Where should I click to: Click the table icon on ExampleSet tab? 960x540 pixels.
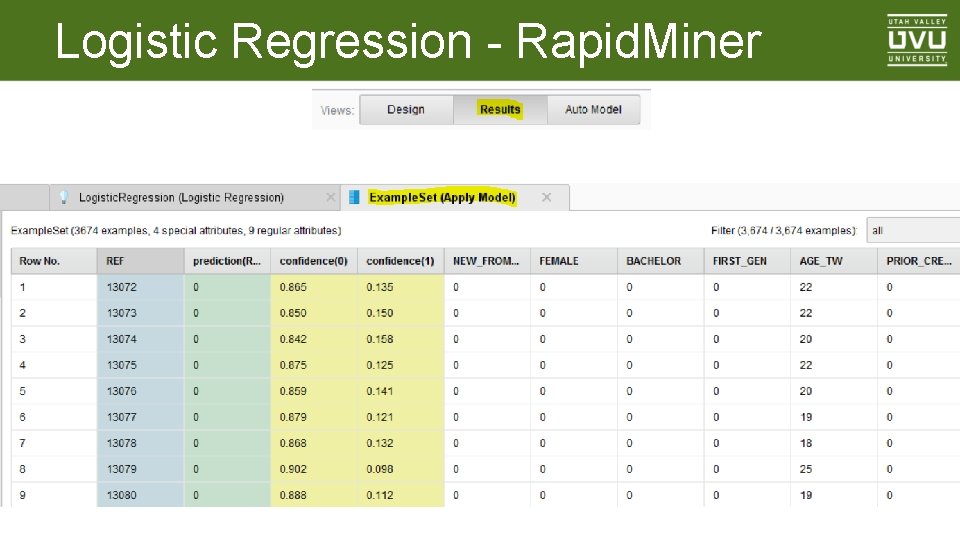(x=354, y=197)
